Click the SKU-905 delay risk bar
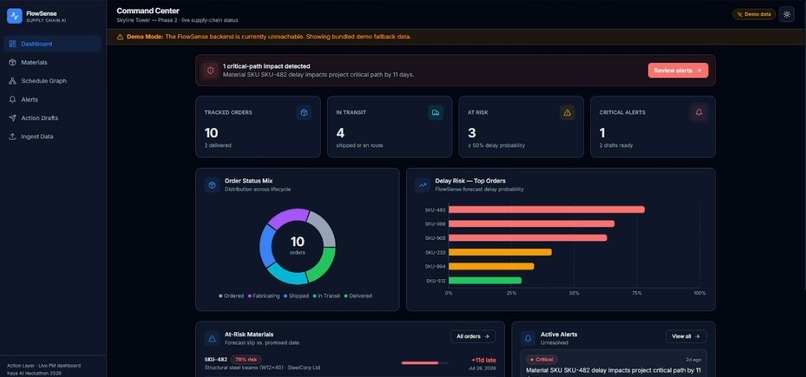The width and height of the screenshot is (806, 377). pyautogui.click(x=528, y=238)
